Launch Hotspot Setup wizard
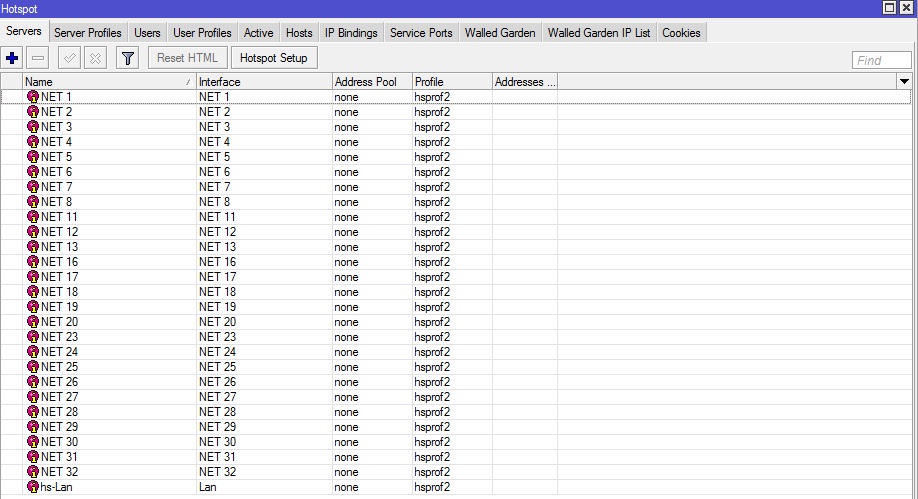 [x=274, y=58]
